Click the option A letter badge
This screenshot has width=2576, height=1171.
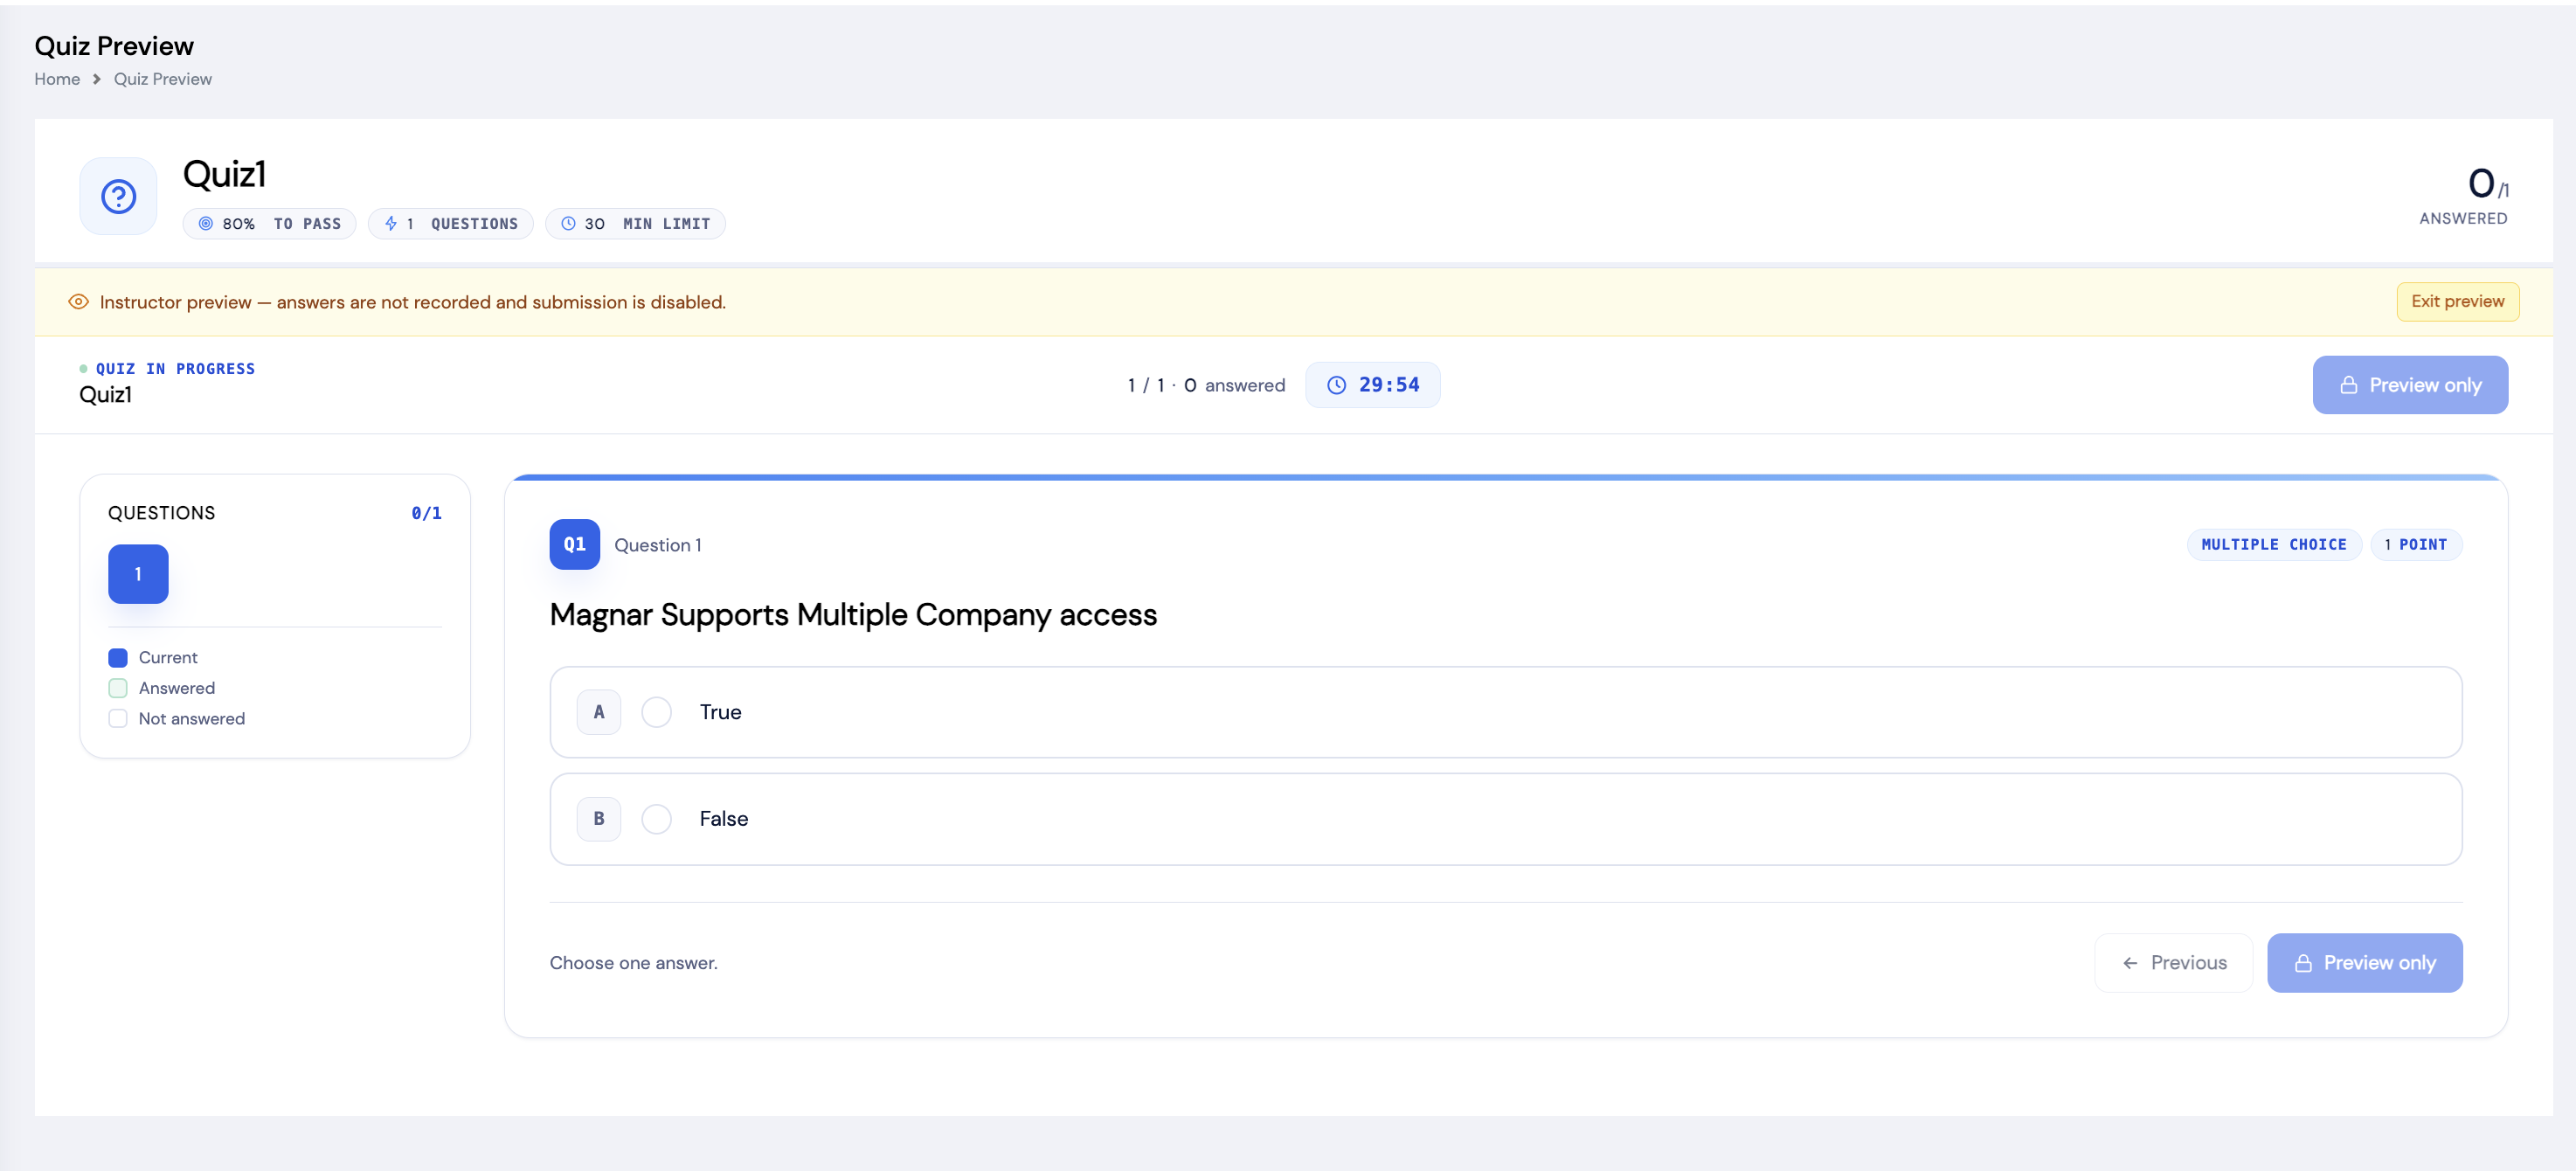pyautogui.click(x=598, y=712)
